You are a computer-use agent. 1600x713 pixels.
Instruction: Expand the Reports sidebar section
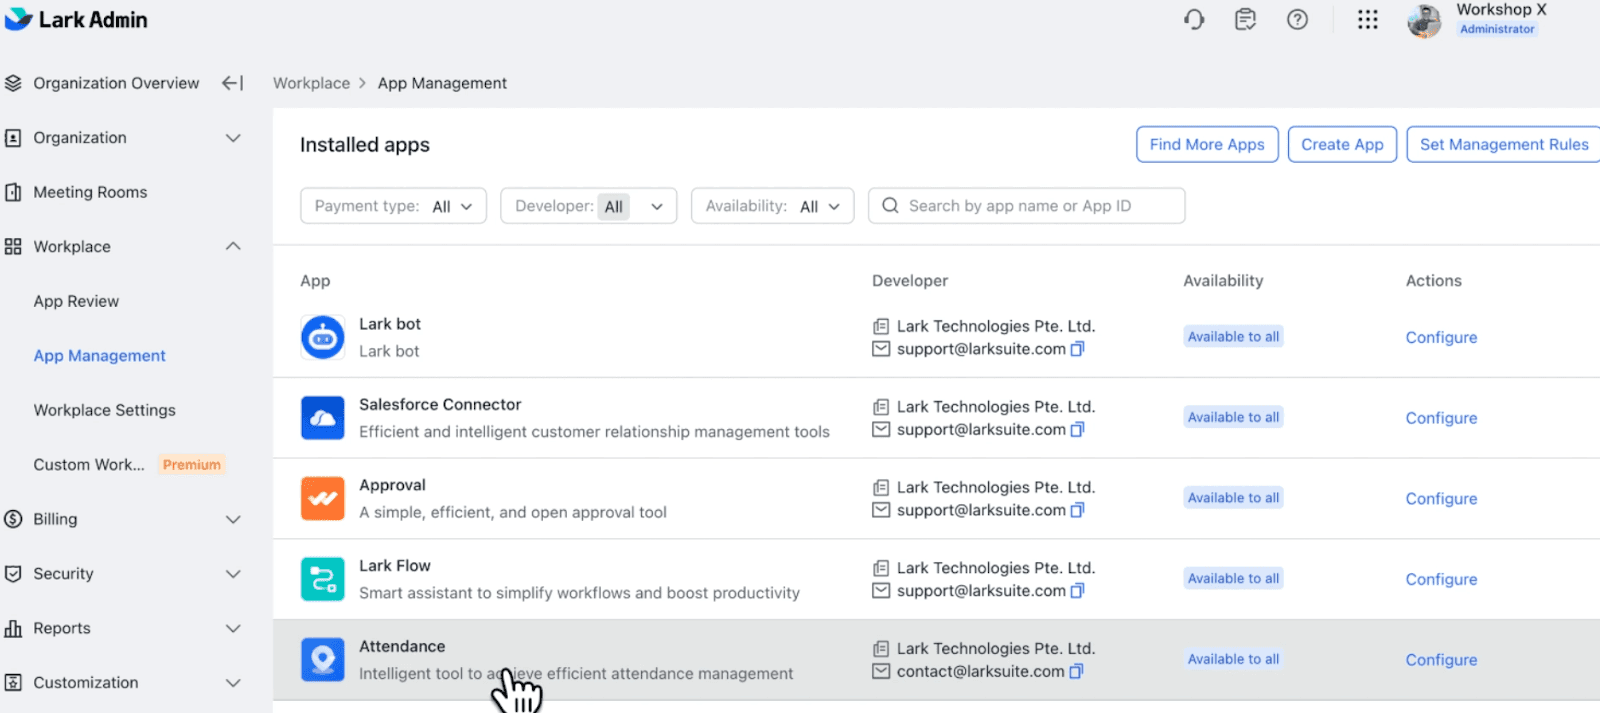(x=233, y=628)
